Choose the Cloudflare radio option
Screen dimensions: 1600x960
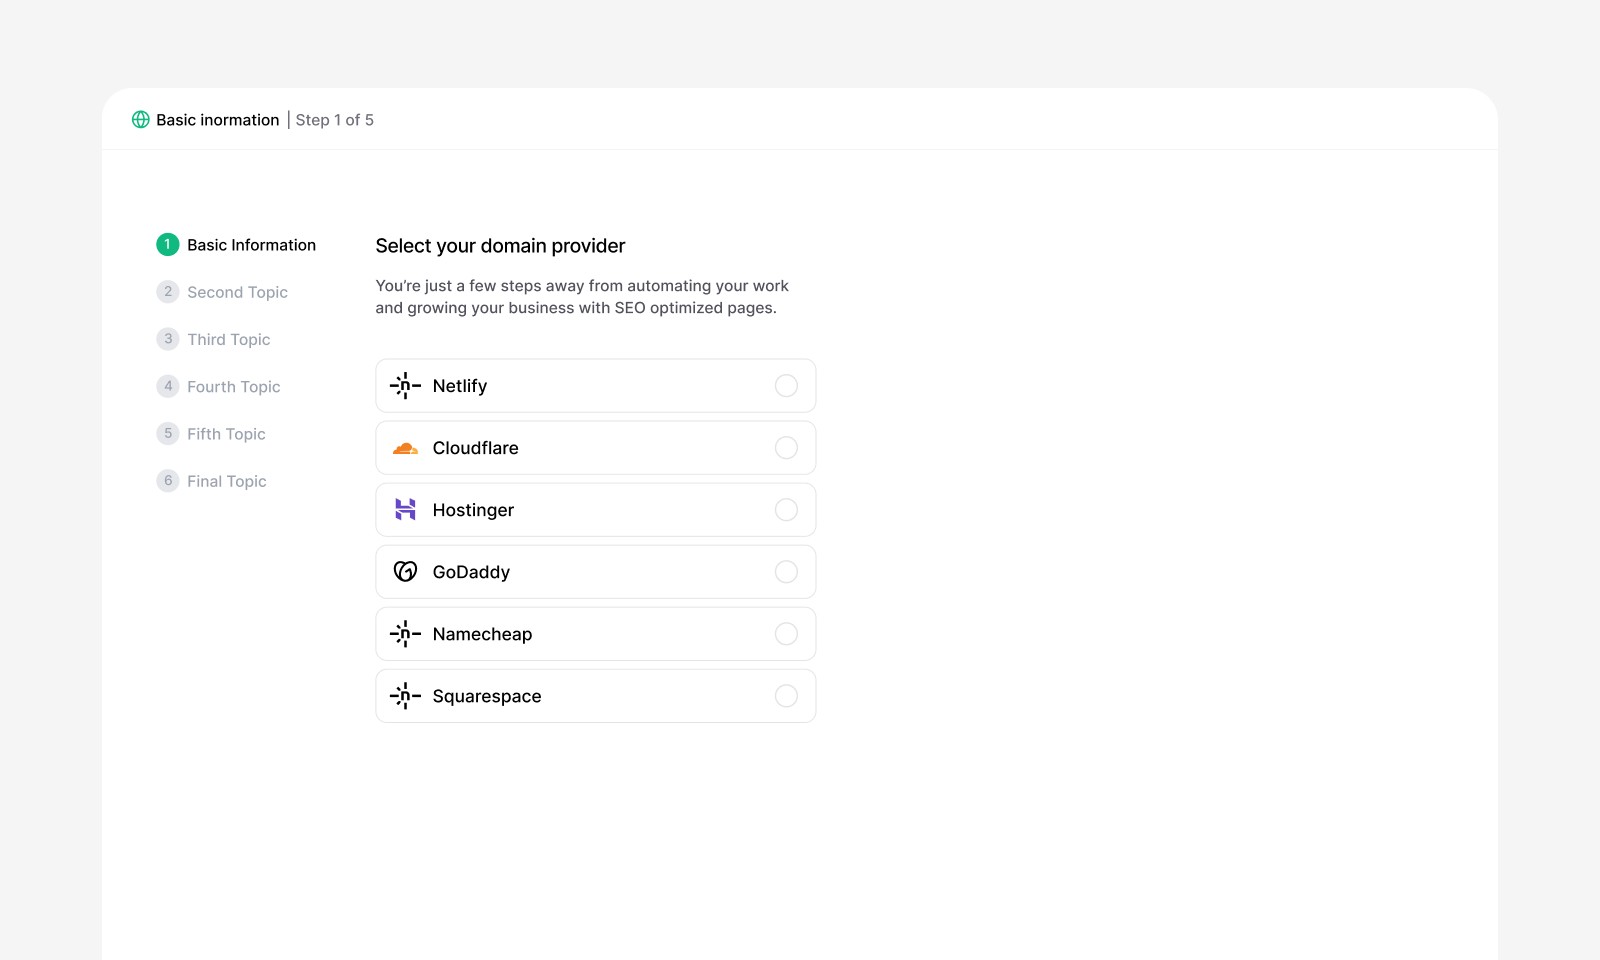tap(787, 448)
